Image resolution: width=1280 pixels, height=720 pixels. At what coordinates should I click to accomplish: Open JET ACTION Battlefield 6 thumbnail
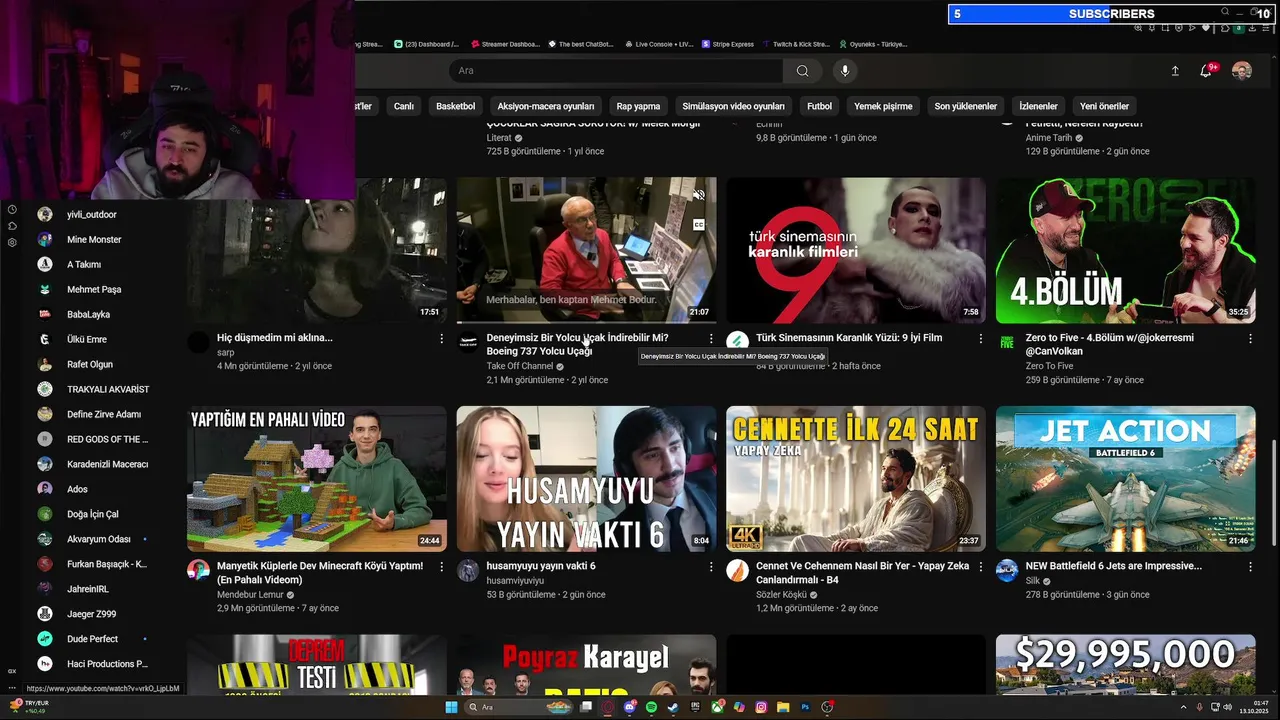[x=1125, y=479]
